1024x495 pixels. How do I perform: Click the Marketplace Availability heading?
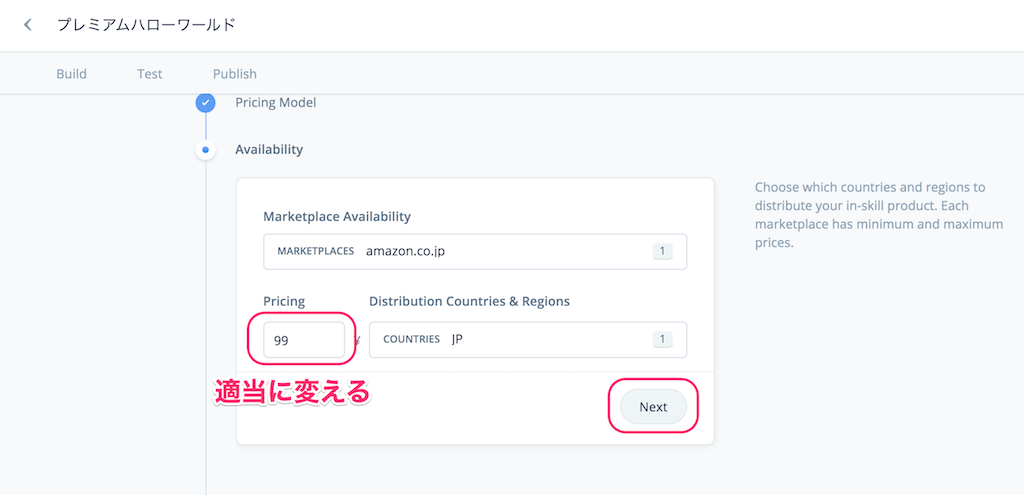pyautogui.click(x=337, y=216)
